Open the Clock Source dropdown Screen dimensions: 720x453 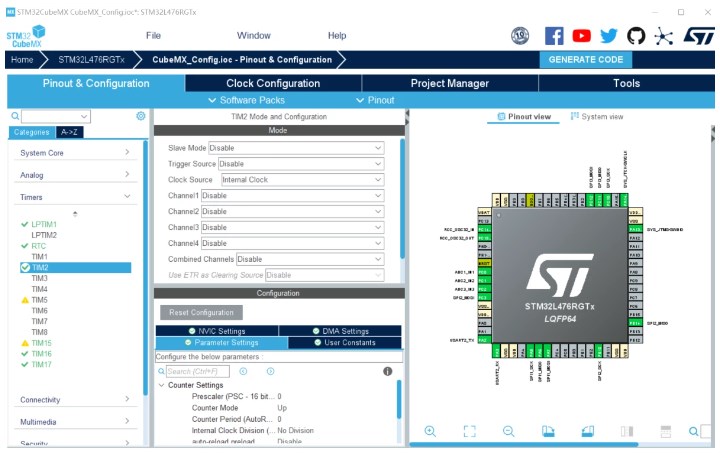click(301, 179)
